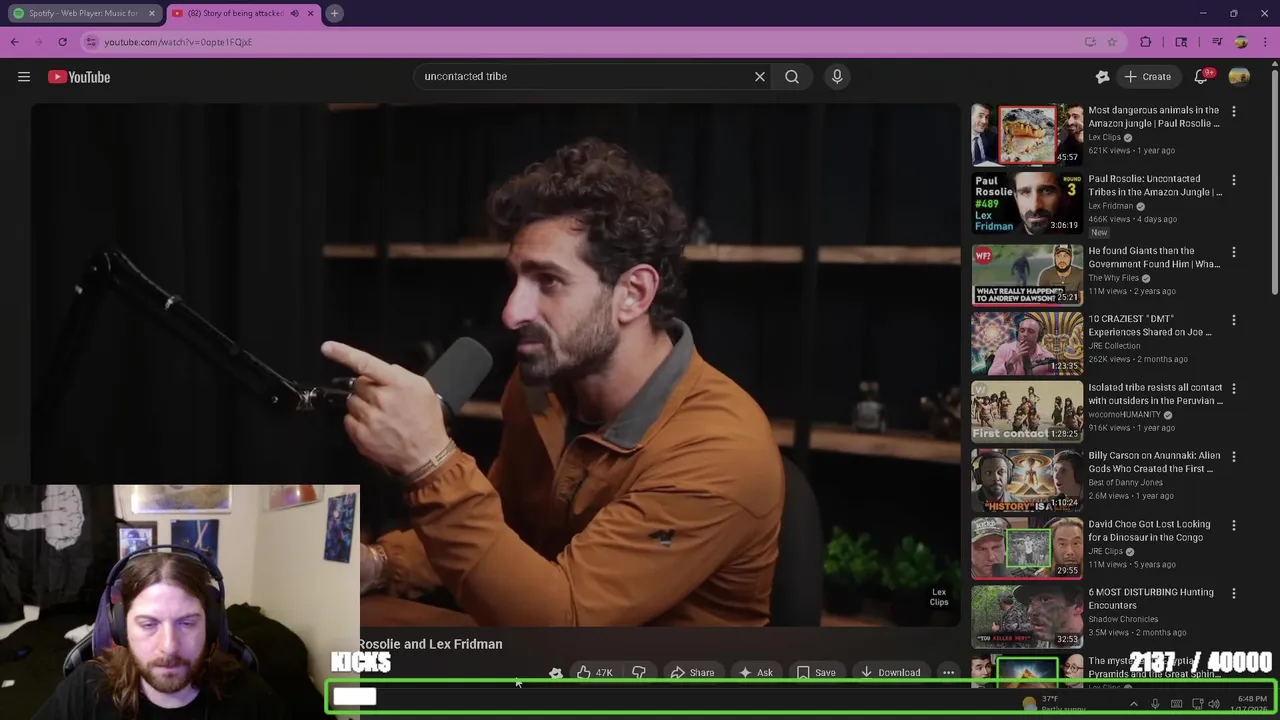Focus the youtube.com address bar

click(580, 42)
